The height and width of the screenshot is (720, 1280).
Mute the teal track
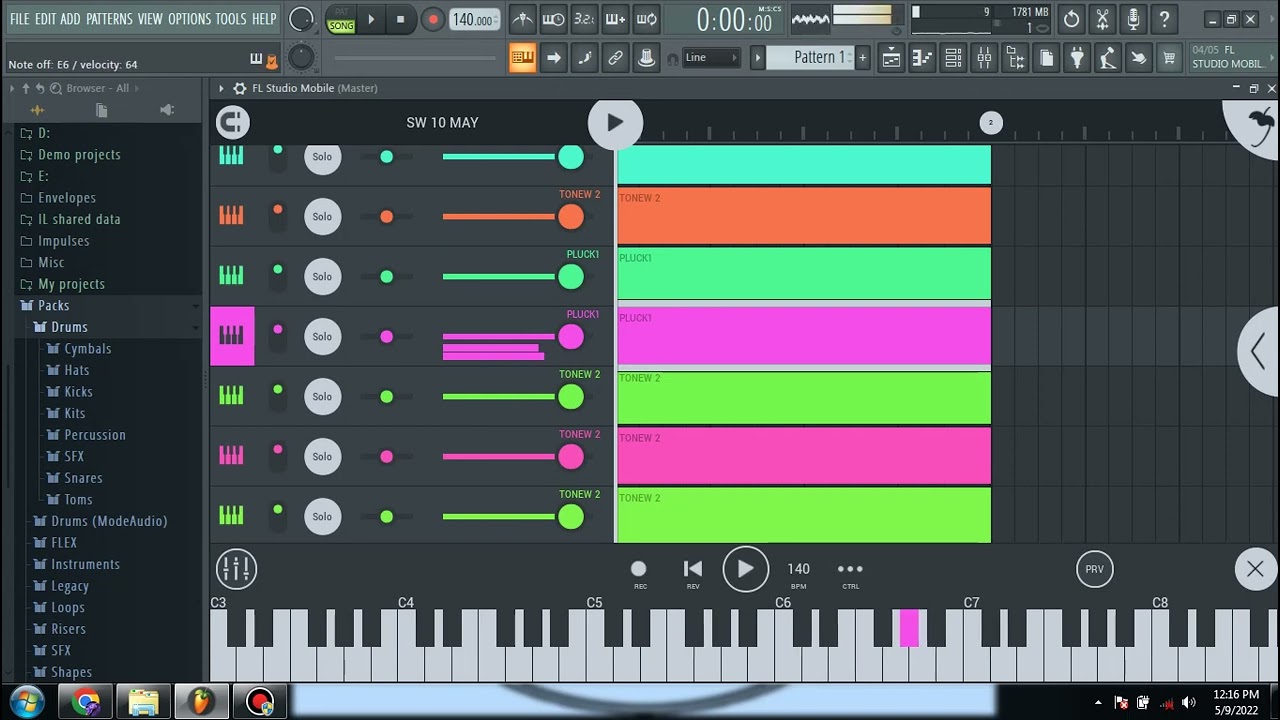coord(278,156)
